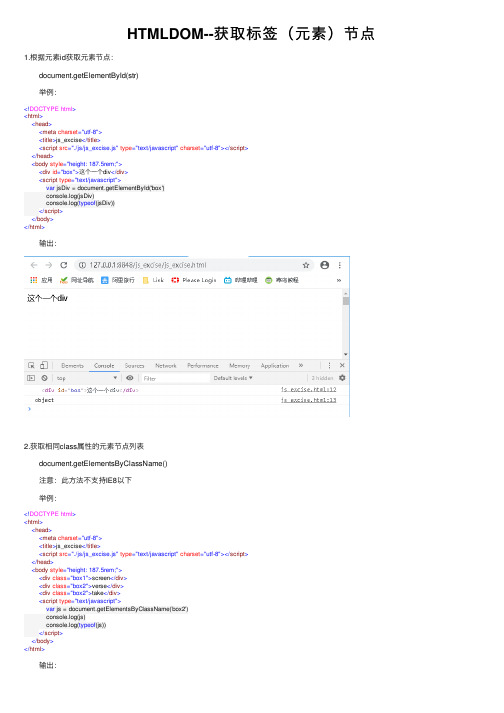Toggle the DevTools device toolbar icon
This screenshot has width=504, height=713.
[44, 365]
